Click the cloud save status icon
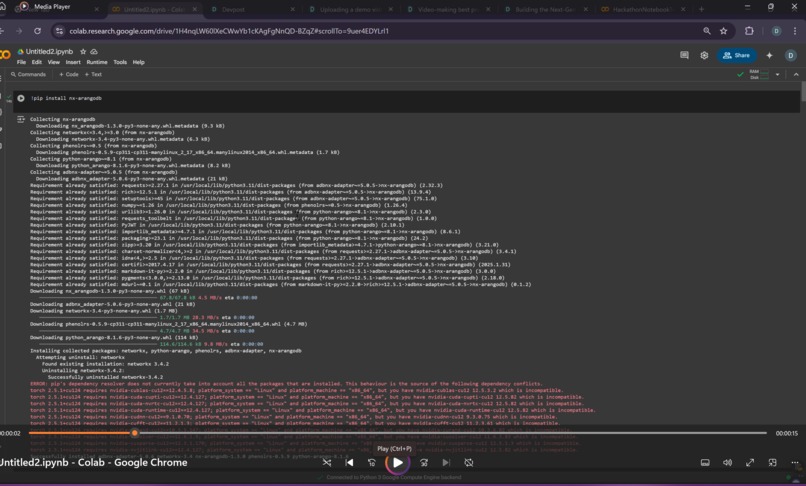The height and width of the screenshot is (486, 806). click(94, 52)
